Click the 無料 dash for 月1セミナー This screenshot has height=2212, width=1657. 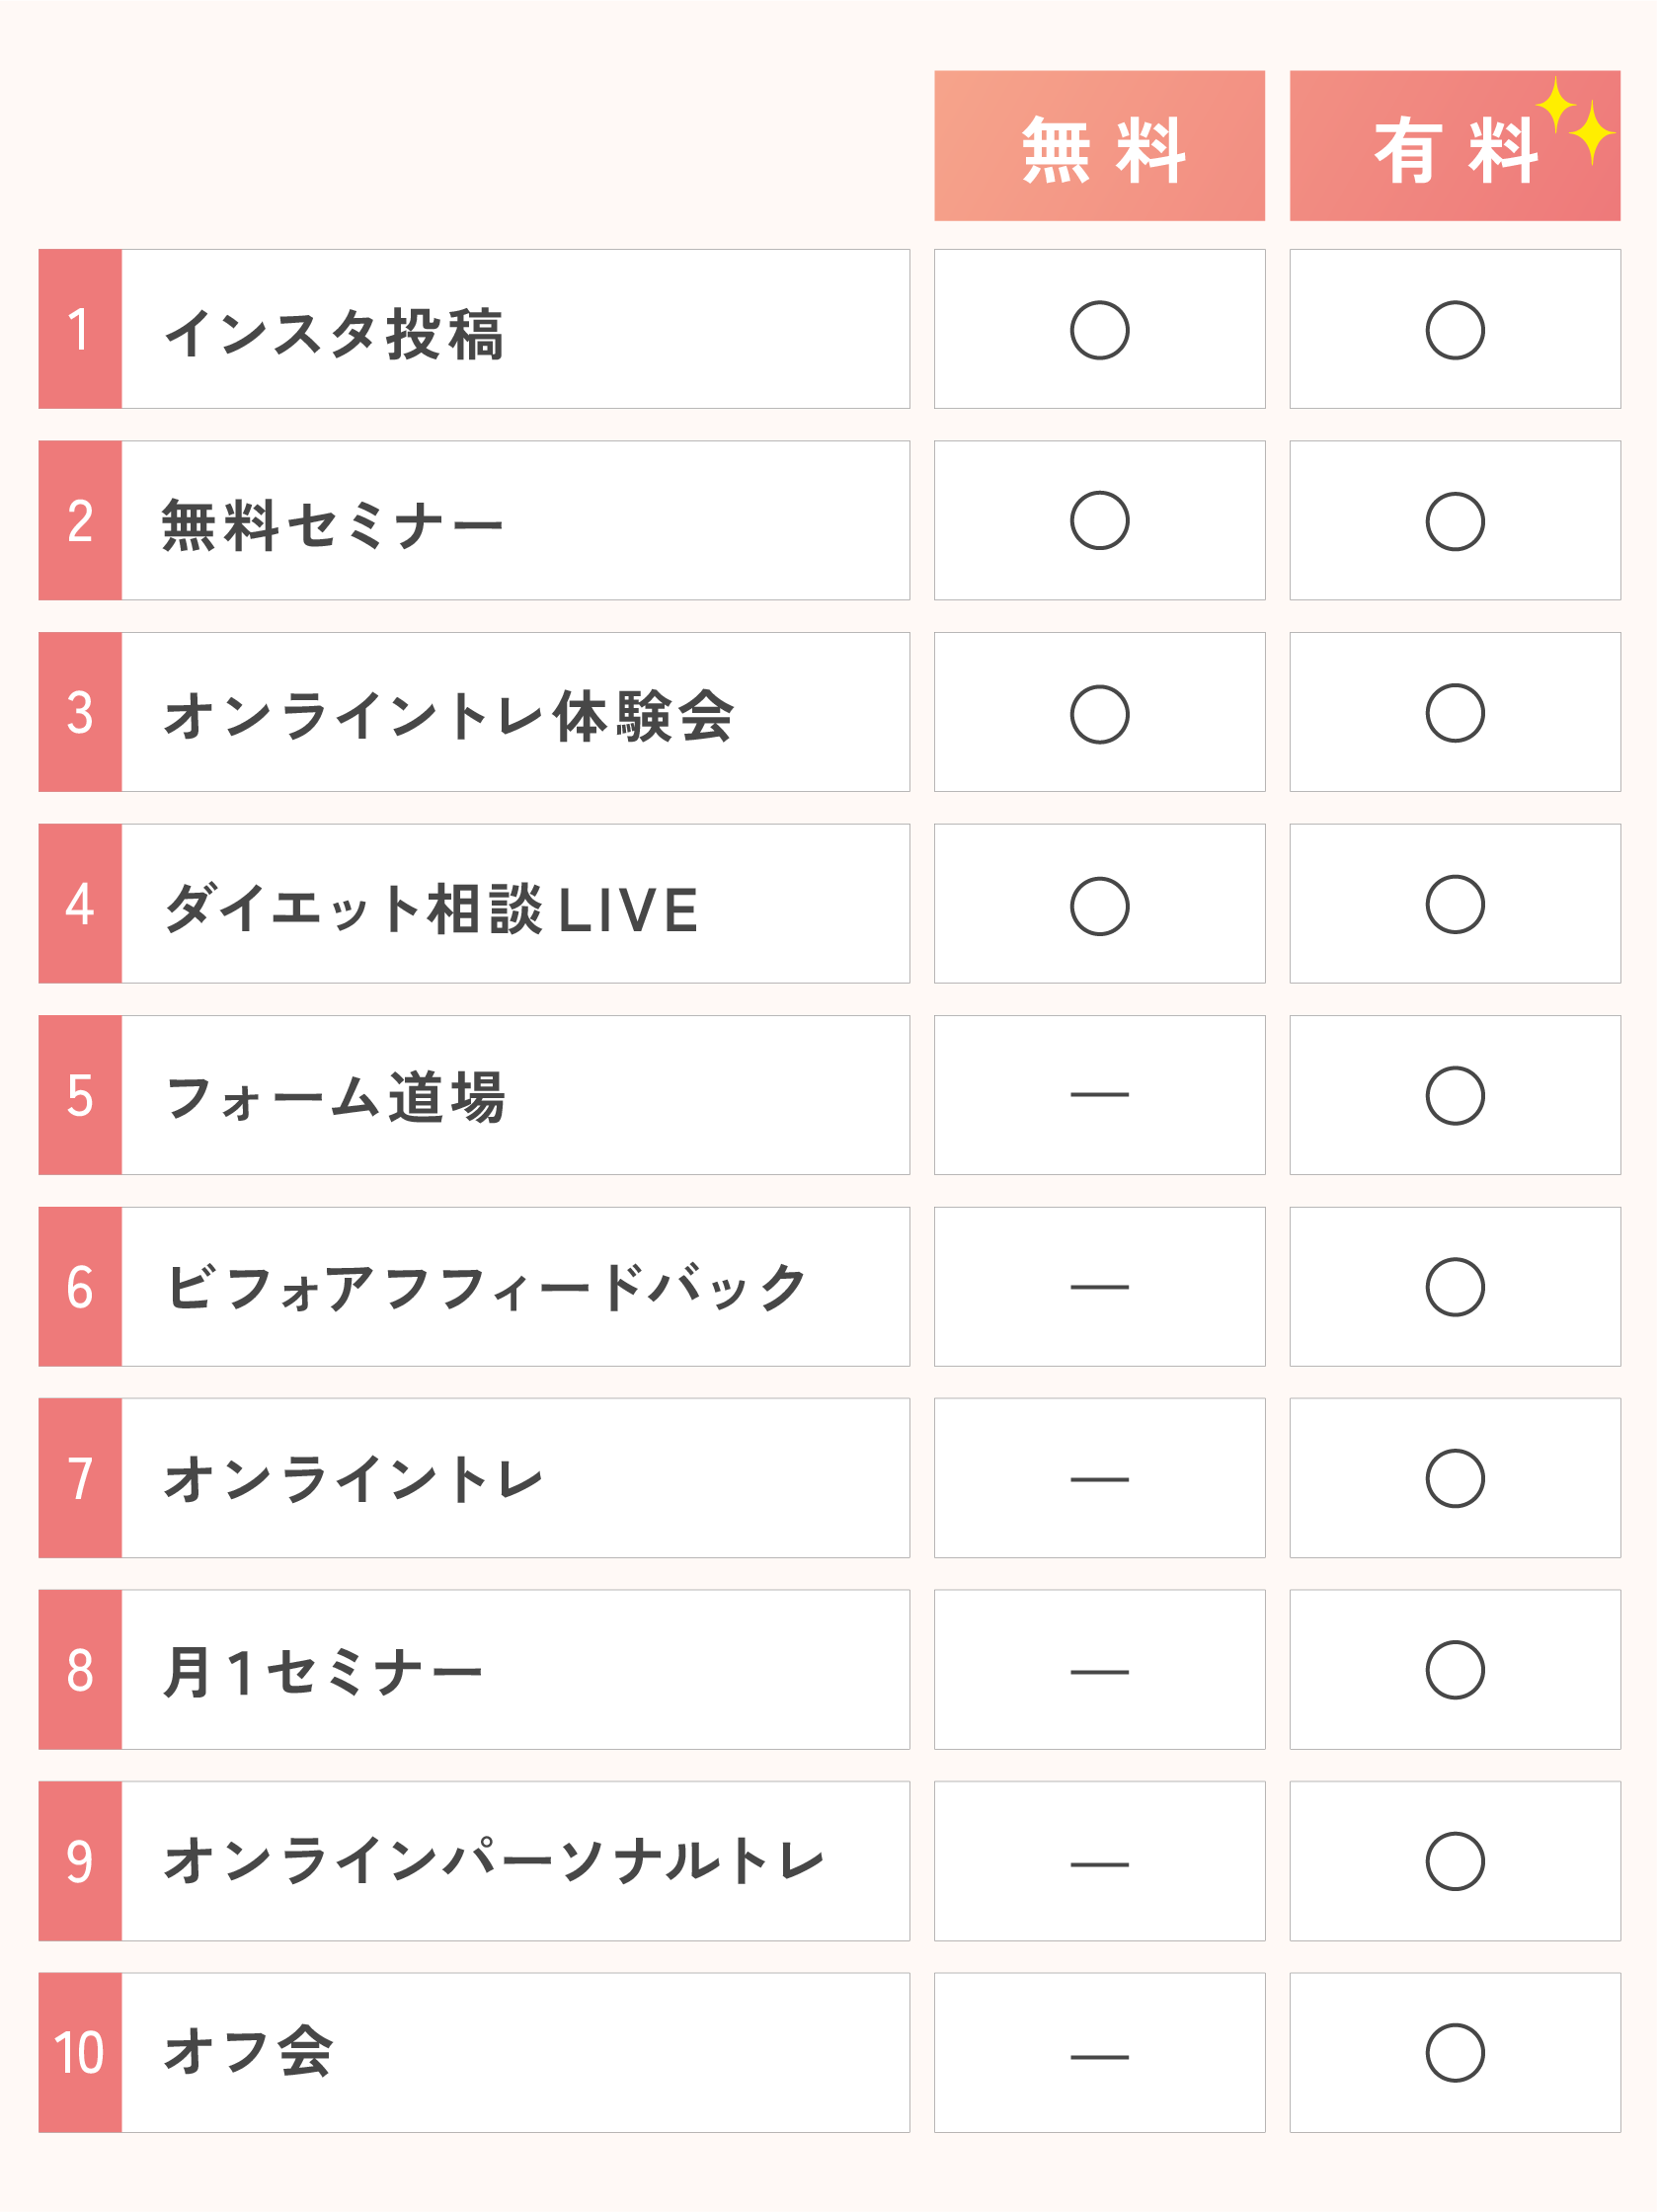pos(1099,1671)
